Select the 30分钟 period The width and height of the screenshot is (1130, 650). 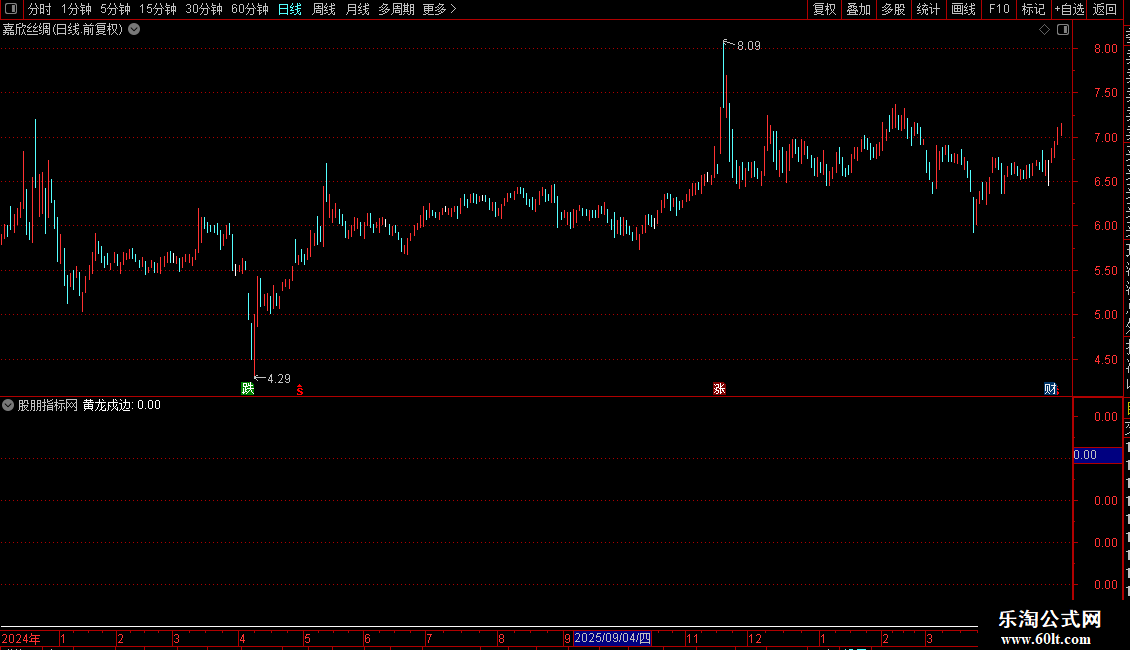coord(204,9)
